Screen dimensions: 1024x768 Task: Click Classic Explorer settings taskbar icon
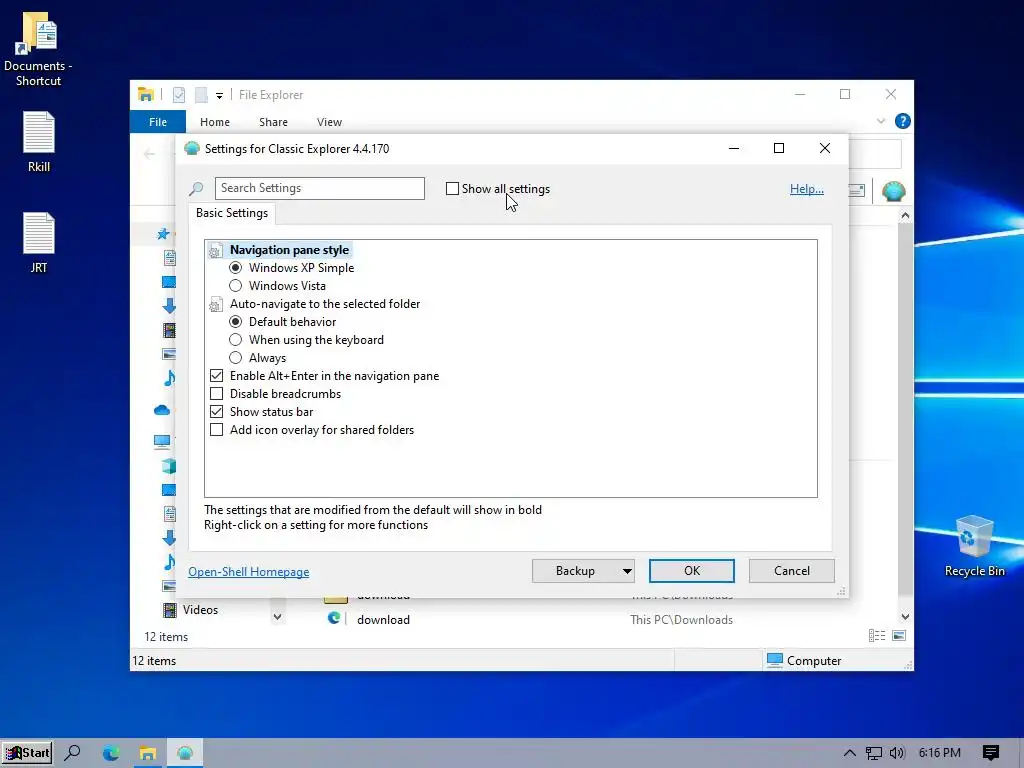click(x=185, y=753)
